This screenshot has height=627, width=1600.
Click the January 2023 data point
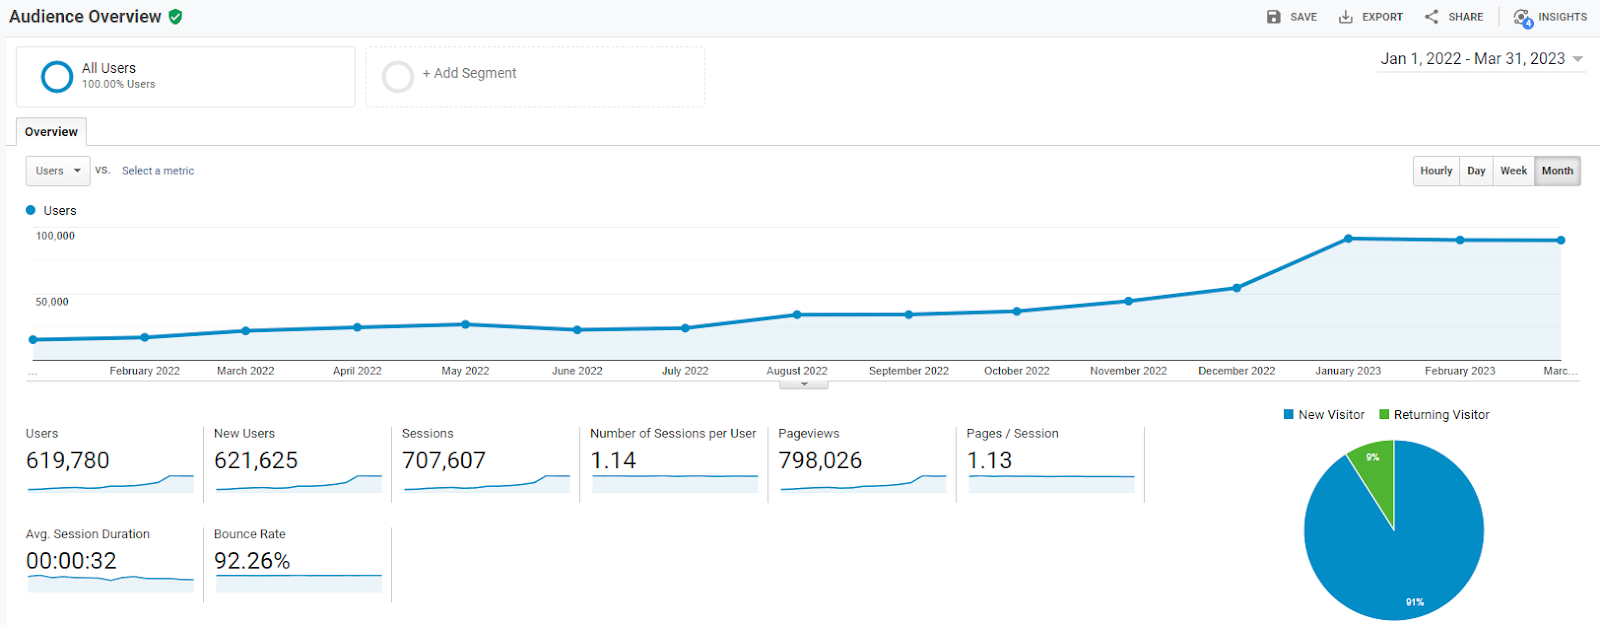1348,239
